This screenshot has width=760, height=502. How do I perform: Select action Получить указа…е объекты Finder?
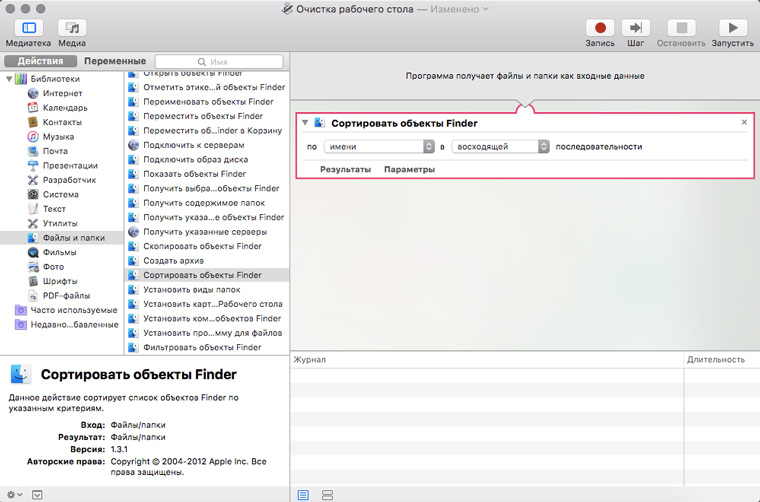pos(207,217)
